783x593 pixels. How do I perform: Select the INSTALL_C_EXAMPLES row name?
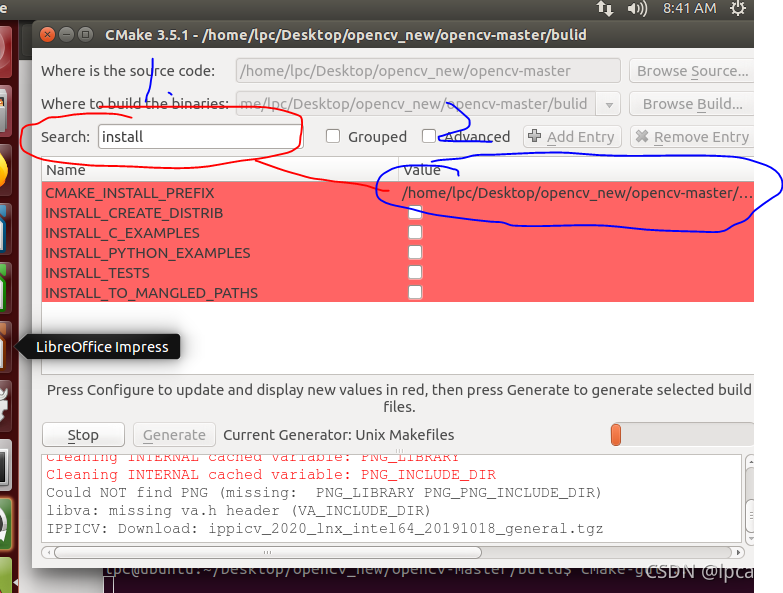[122, 233]
